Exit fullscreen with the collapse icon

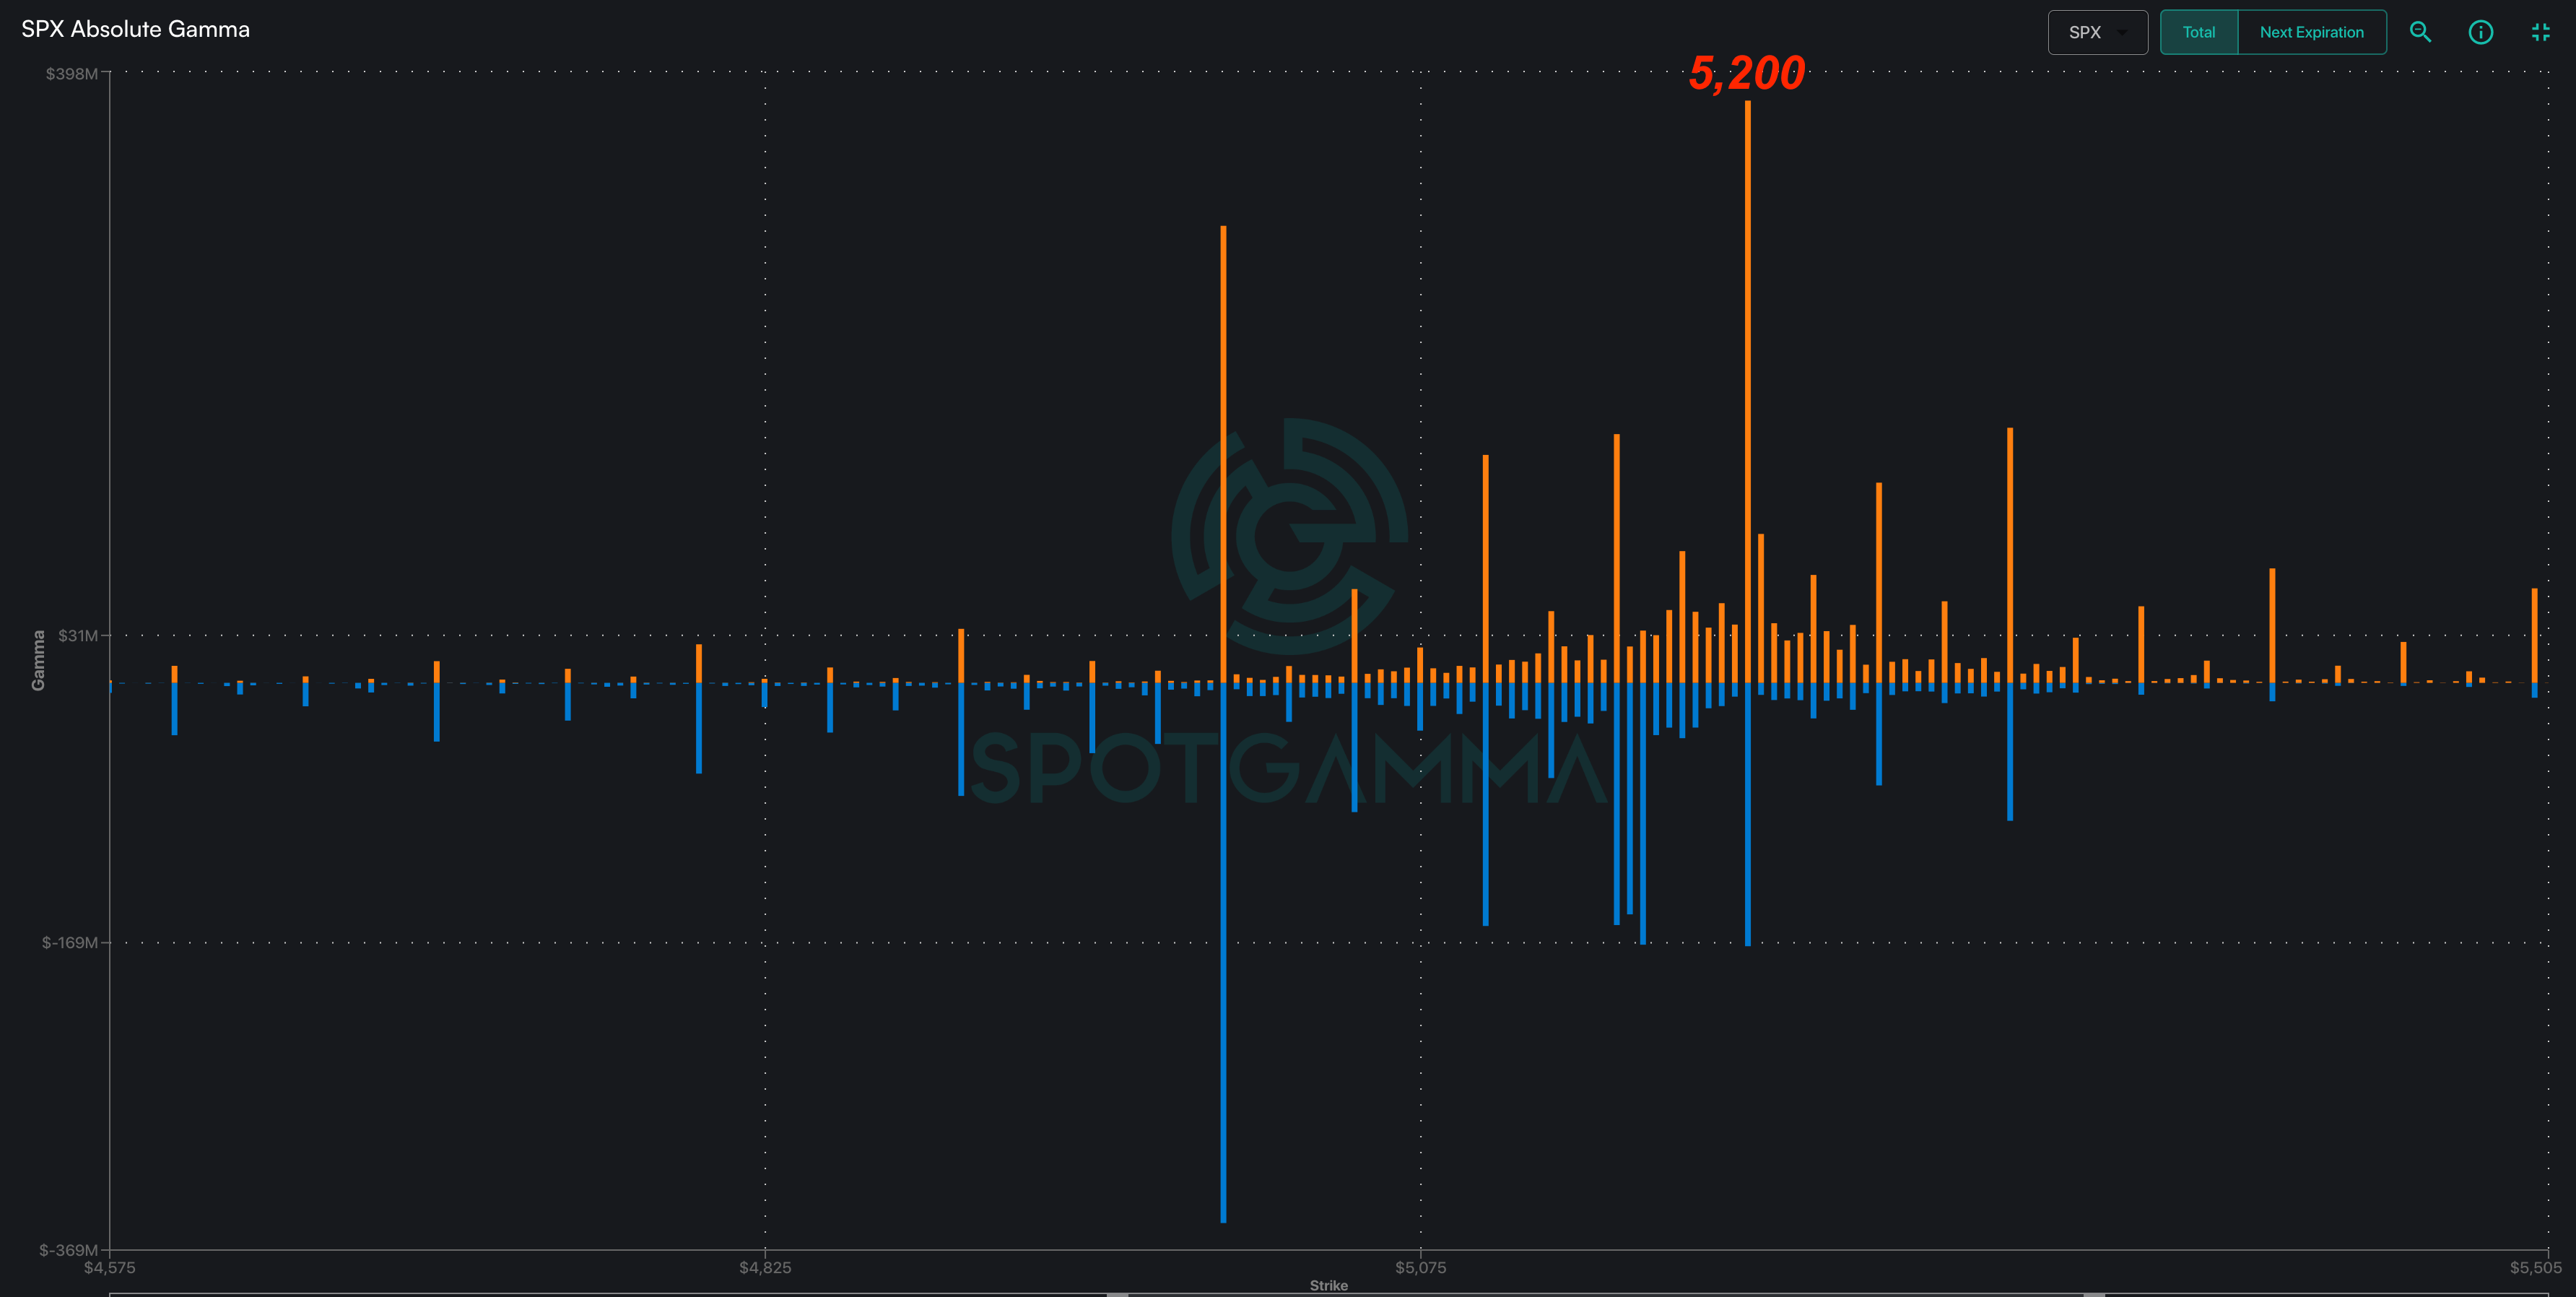[2540, 32]
